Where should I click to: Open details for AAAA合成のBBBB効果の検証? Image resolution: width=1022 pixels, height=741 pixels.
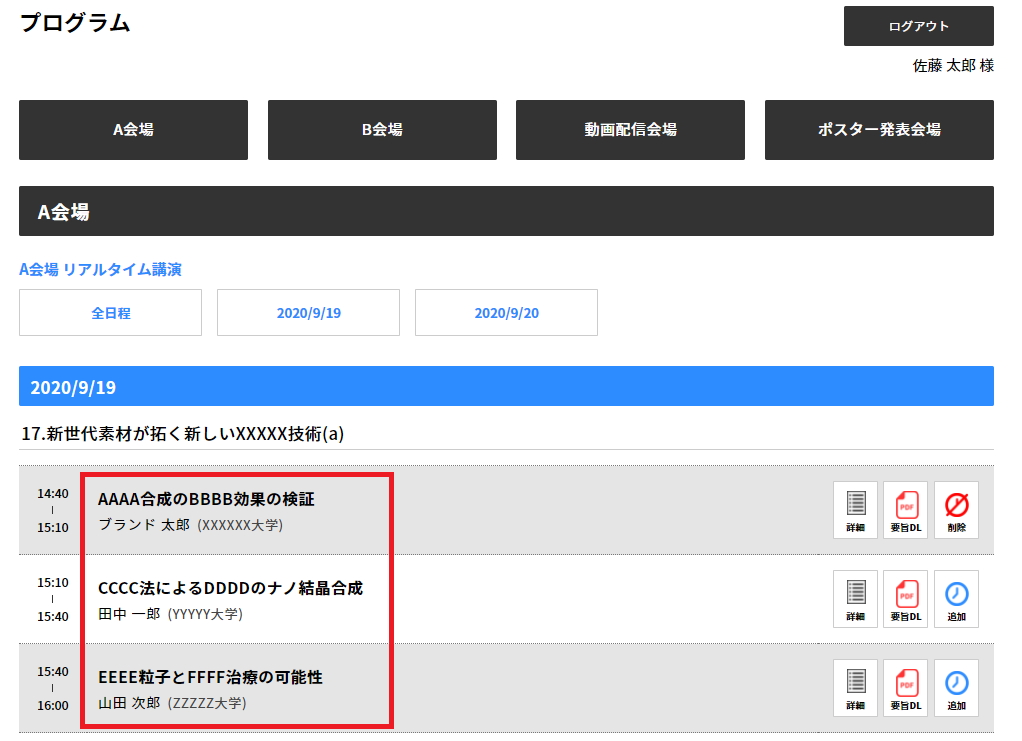point(855,510)
